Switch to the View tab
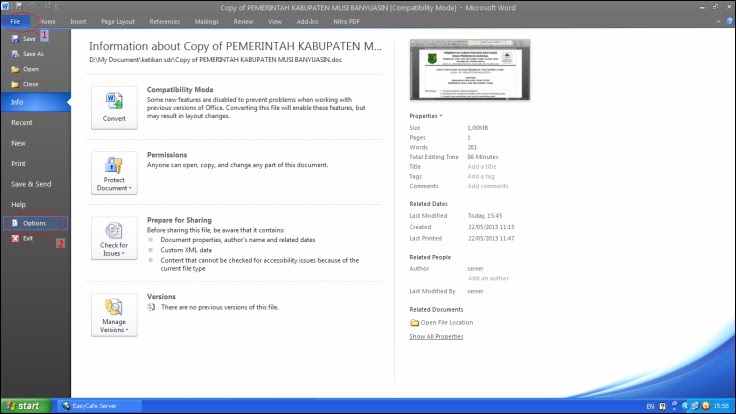The height and width of the screenshot is (414, 736). (275, 22)
